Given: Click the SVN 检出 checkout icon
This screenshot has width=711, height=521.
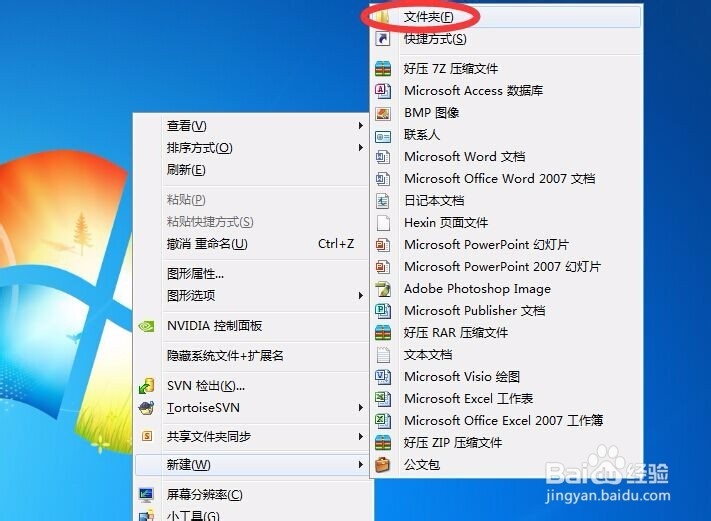Looking at the screenshot, I should 146,386.
